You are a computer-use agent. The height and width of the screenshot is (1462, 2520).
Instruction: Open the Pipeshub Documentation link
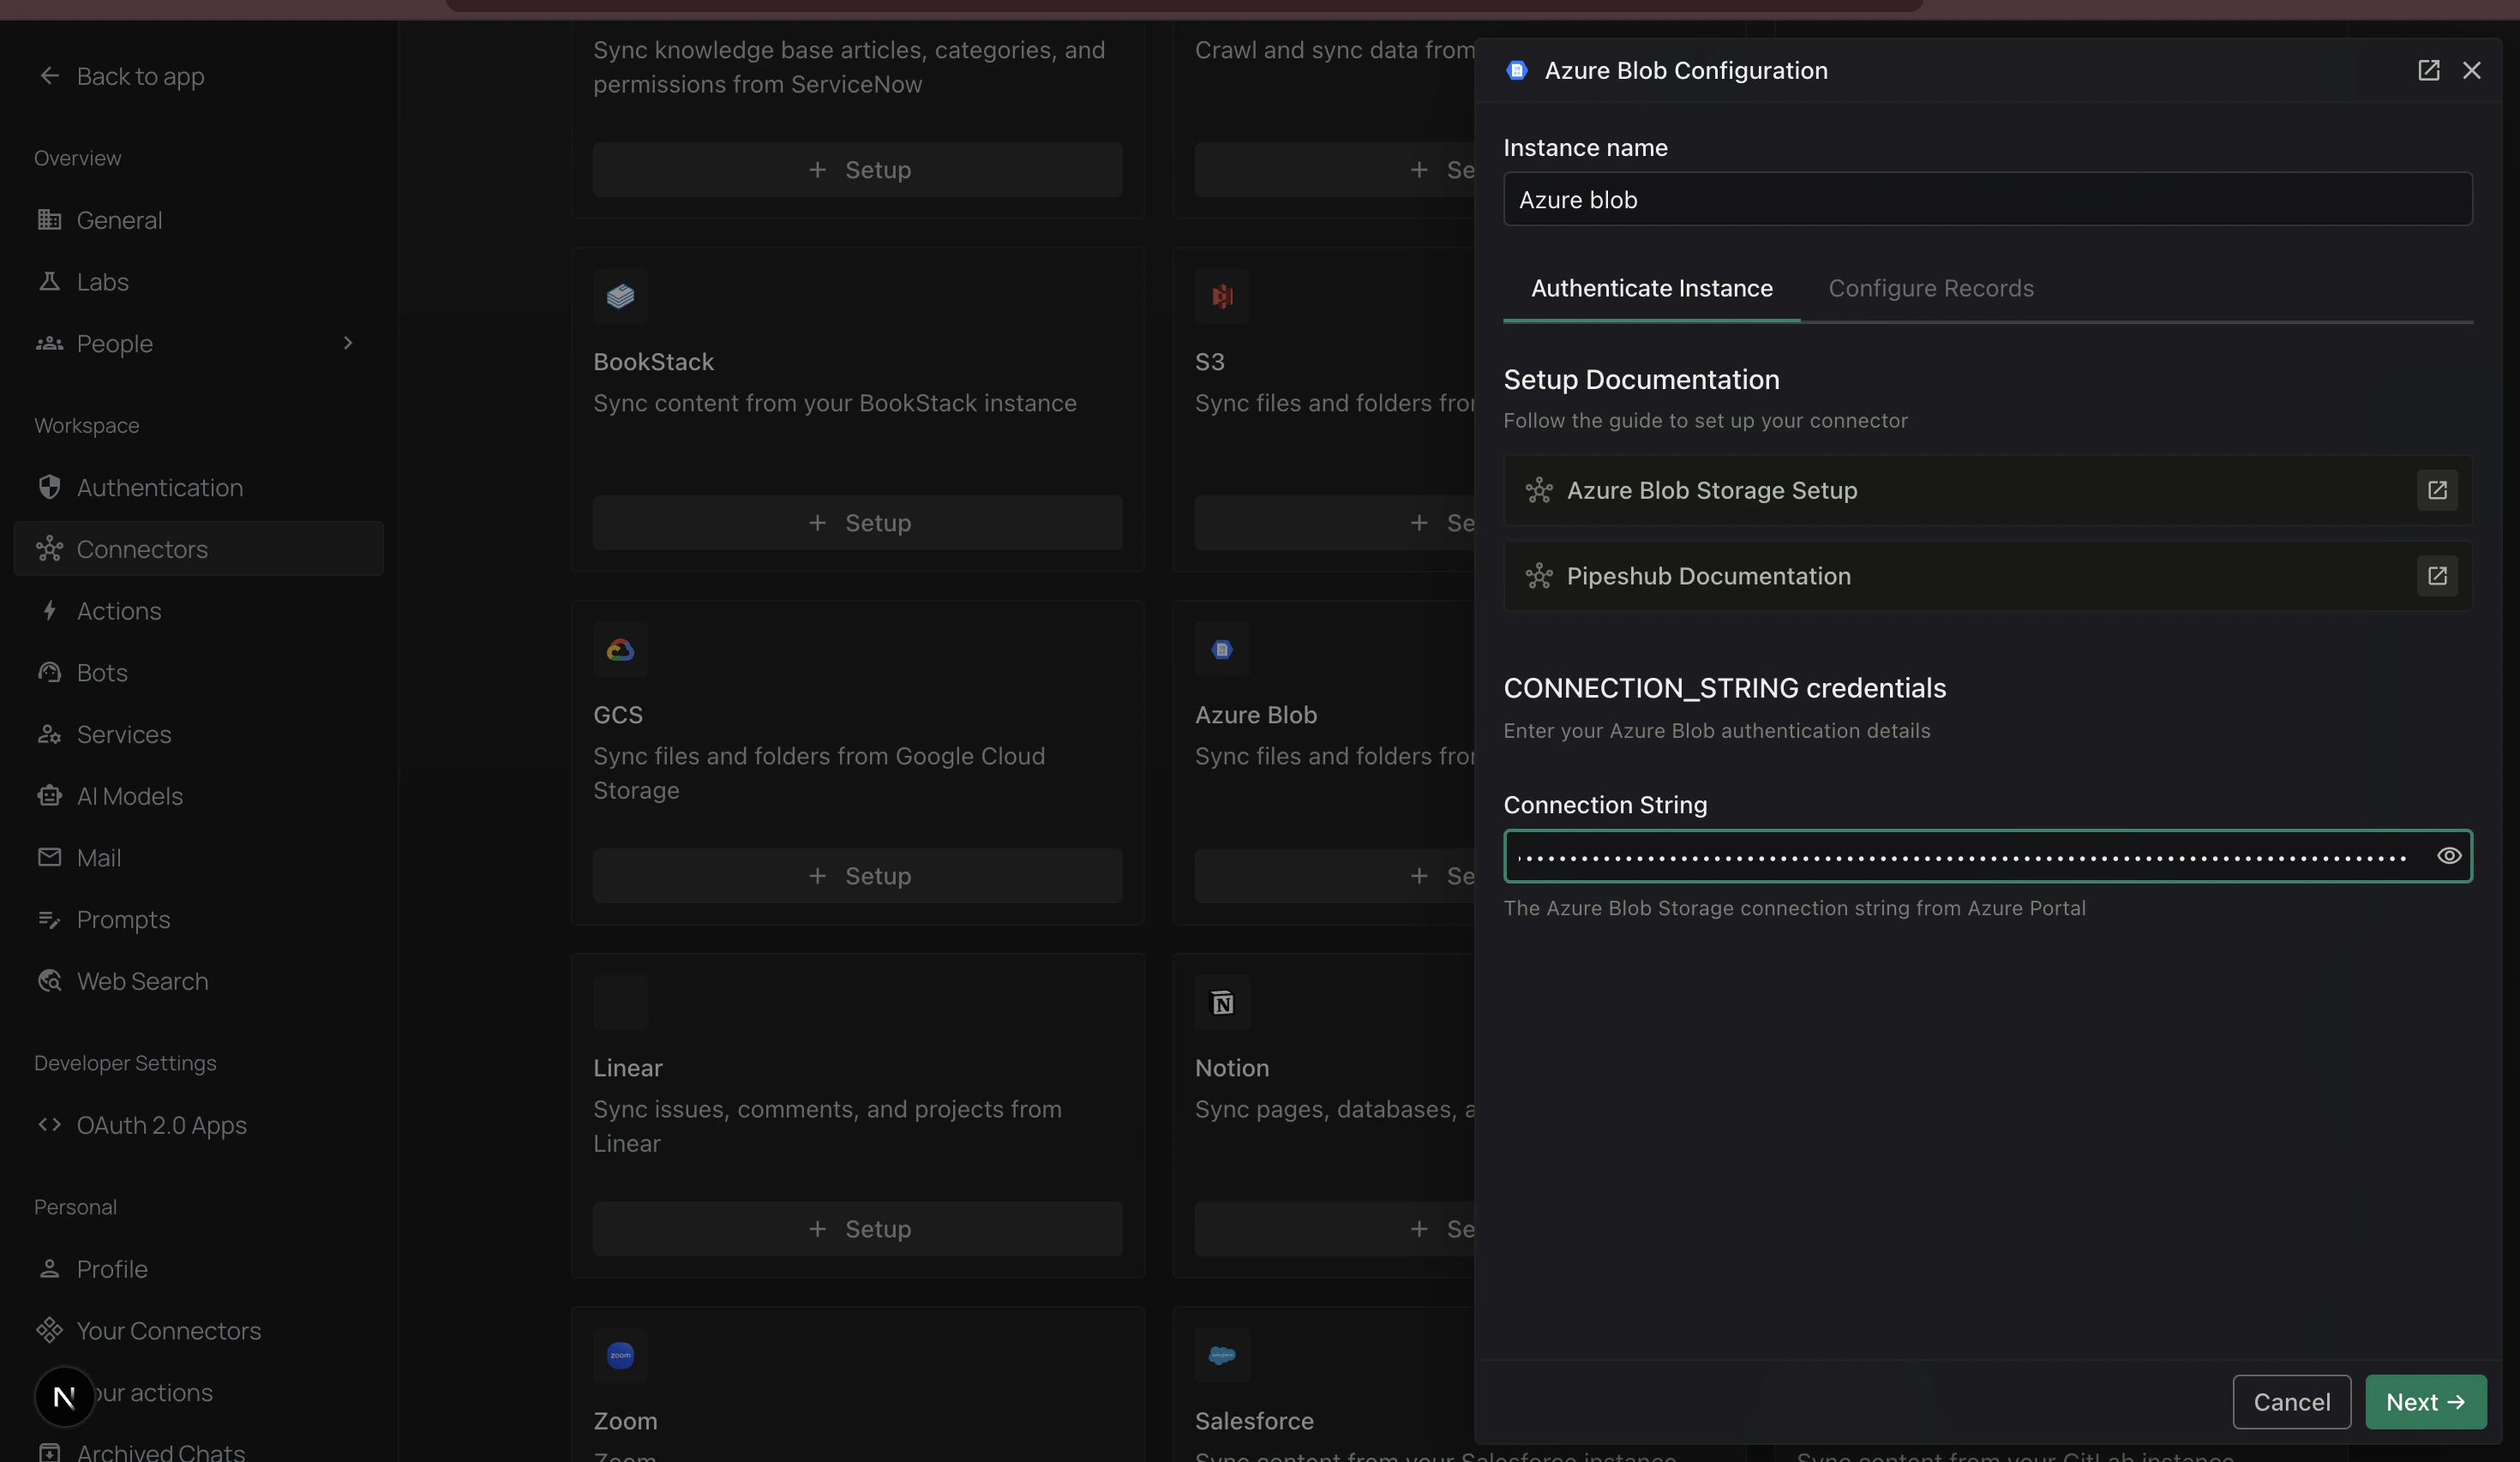tap(1987, 576)
